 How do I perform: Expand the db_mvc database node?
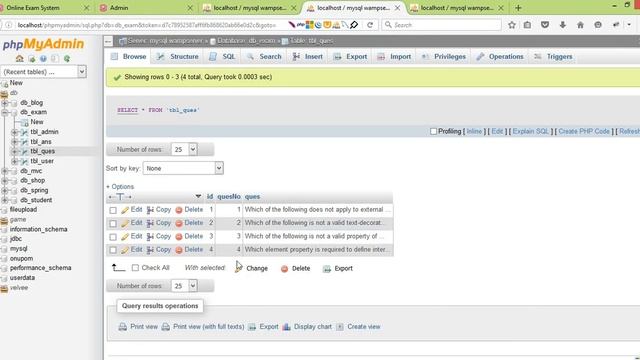[x=4, y=171]
